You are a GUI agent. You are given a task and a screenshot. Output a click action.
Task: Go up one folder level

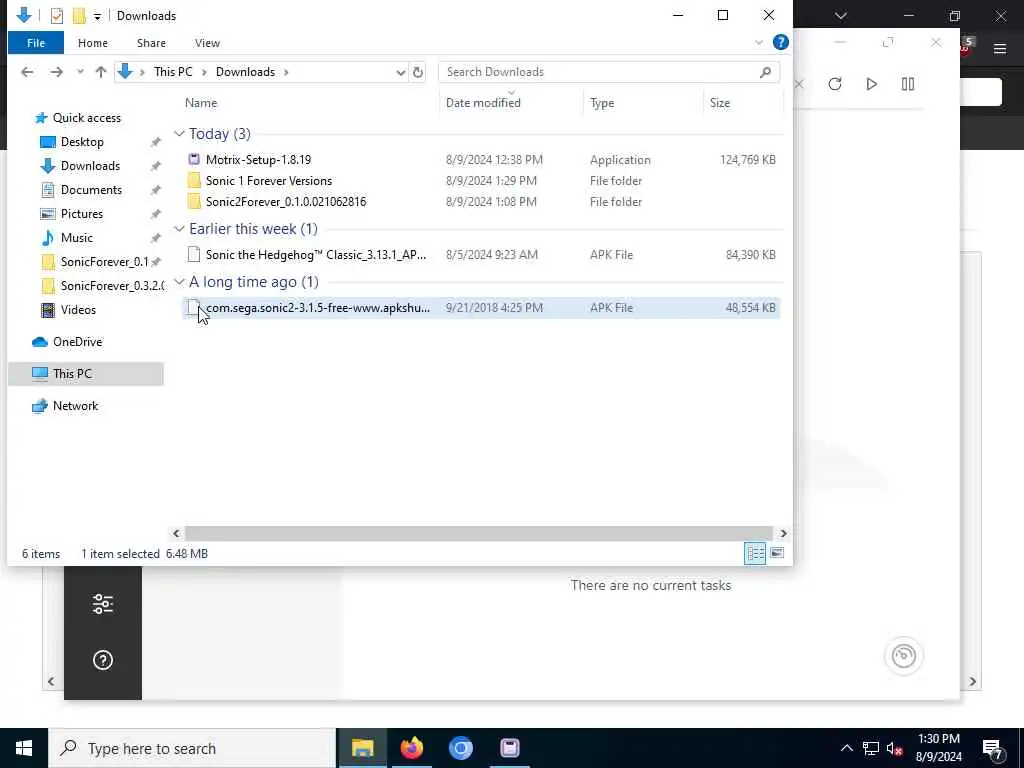[101, 72]
